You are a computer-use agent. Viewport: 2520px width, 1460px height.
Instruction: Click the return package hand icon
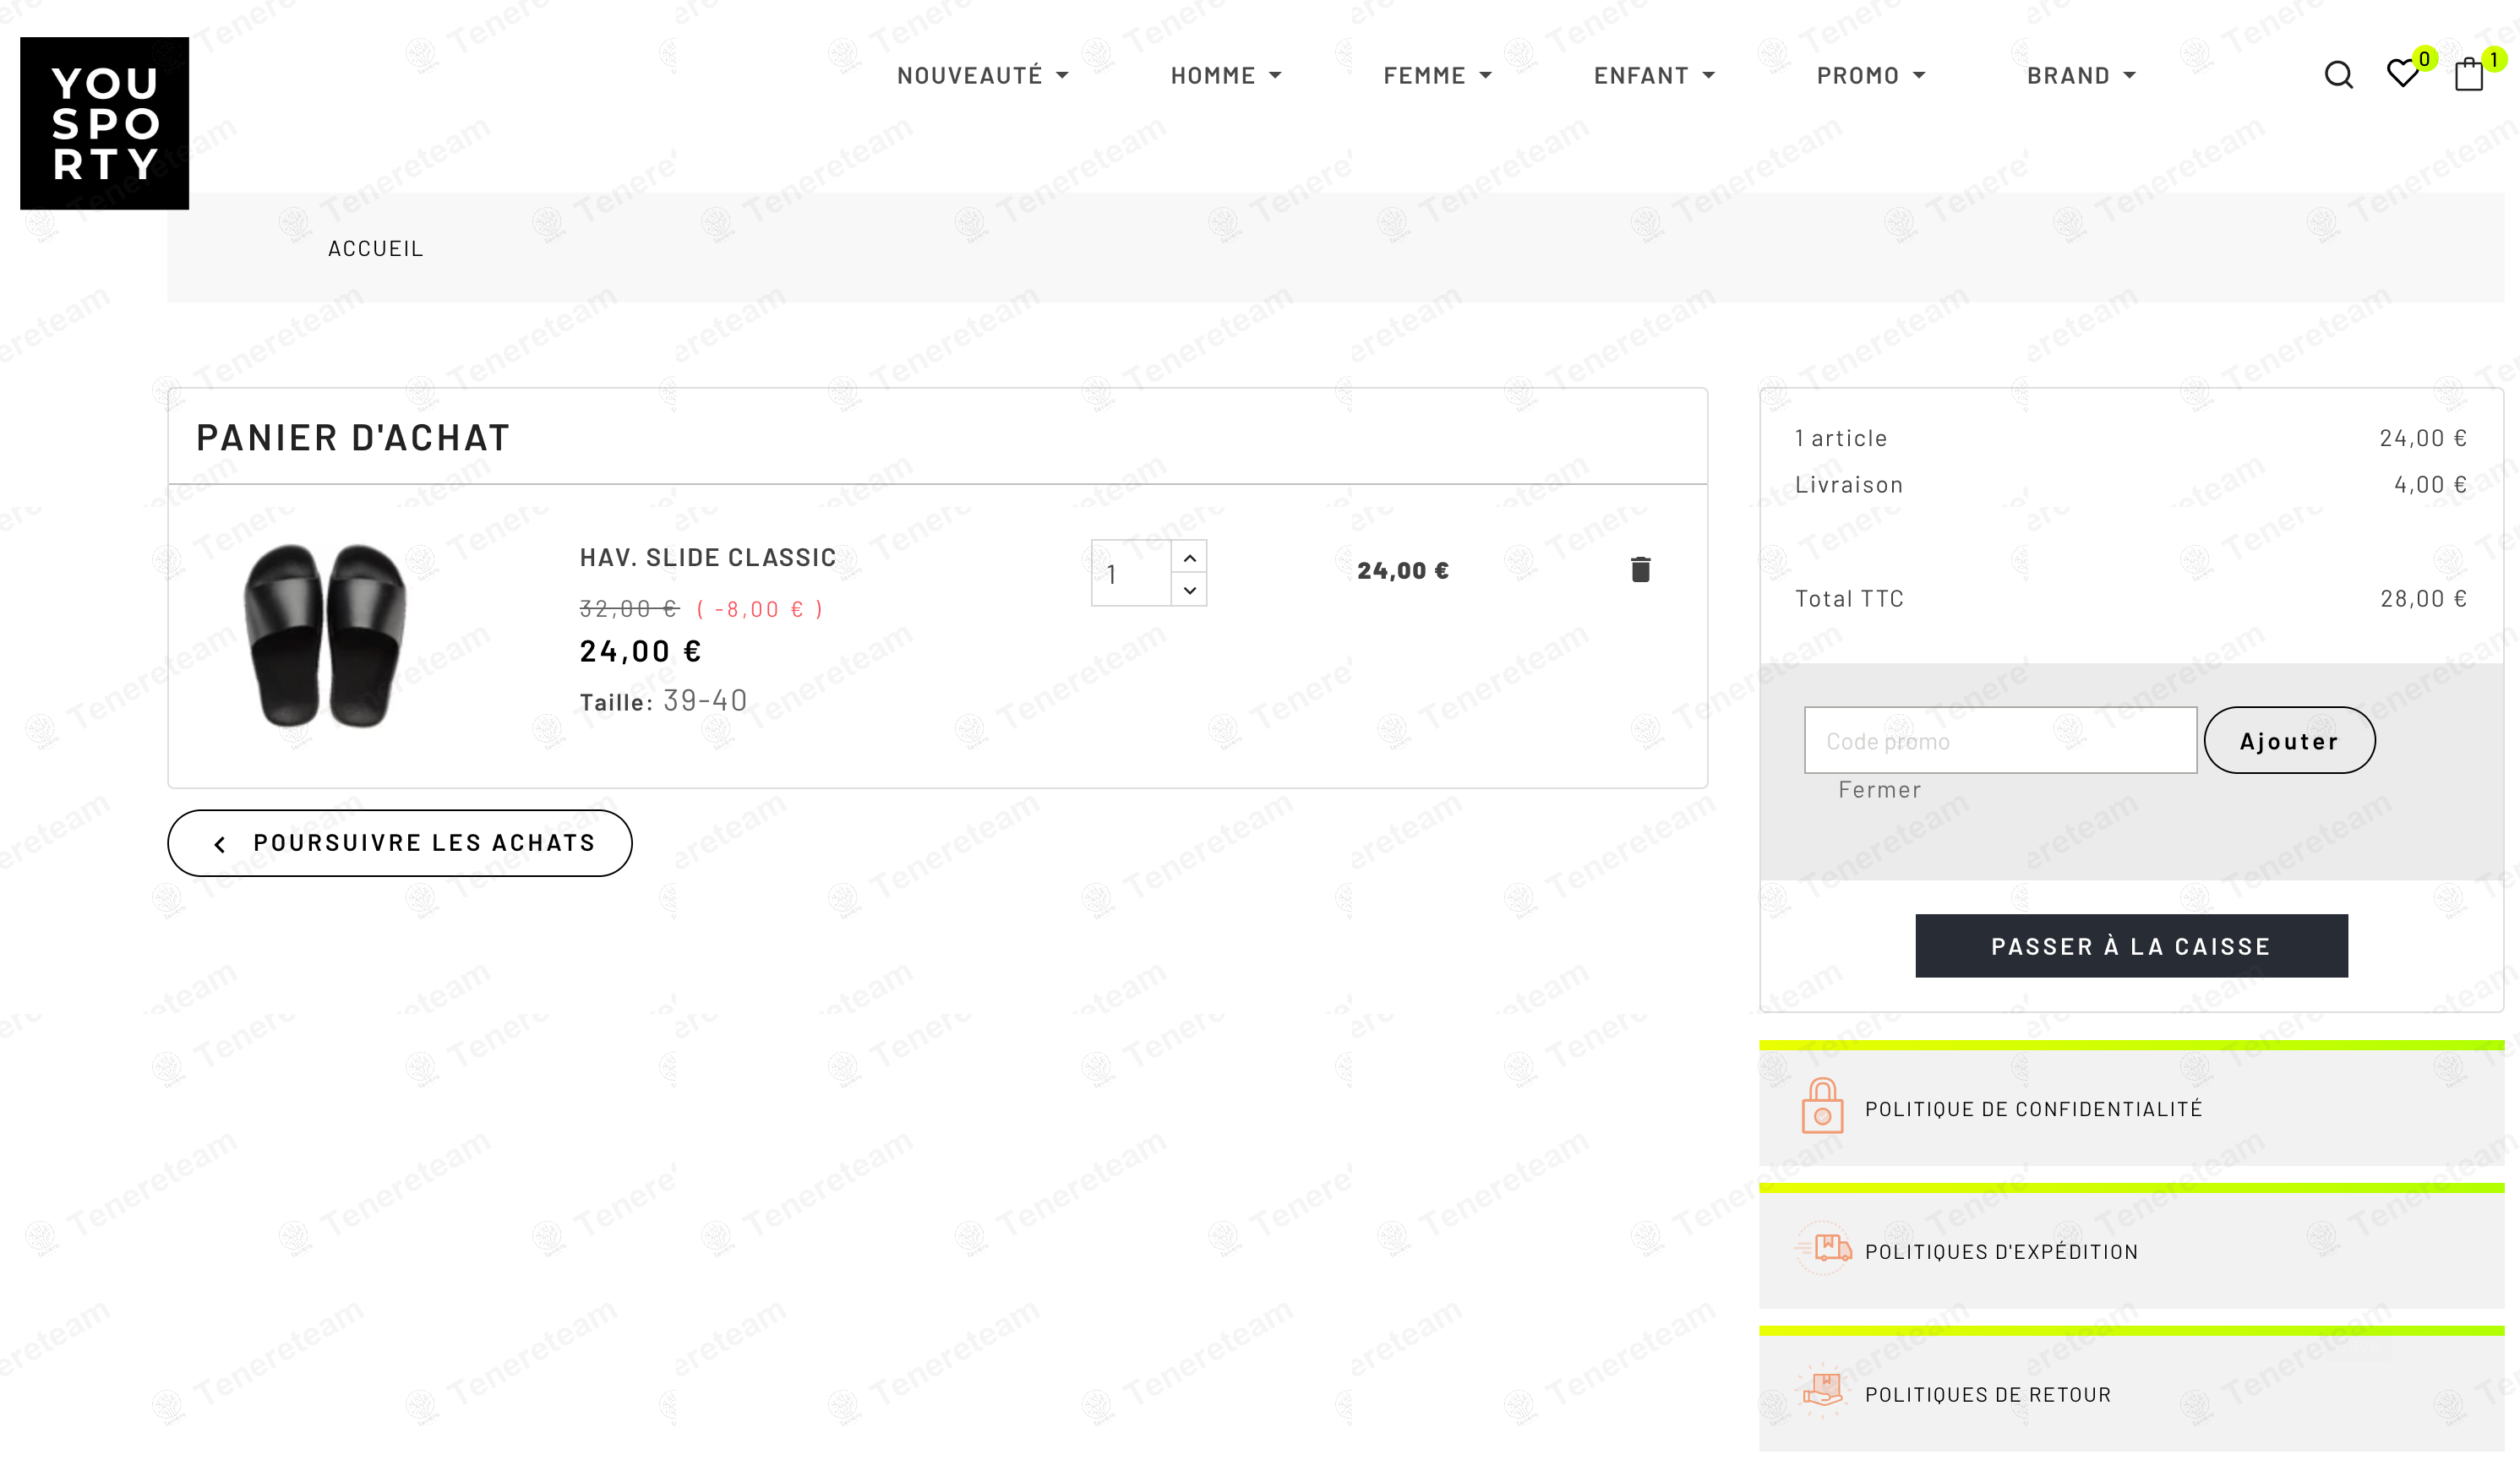(1822, 1389)
